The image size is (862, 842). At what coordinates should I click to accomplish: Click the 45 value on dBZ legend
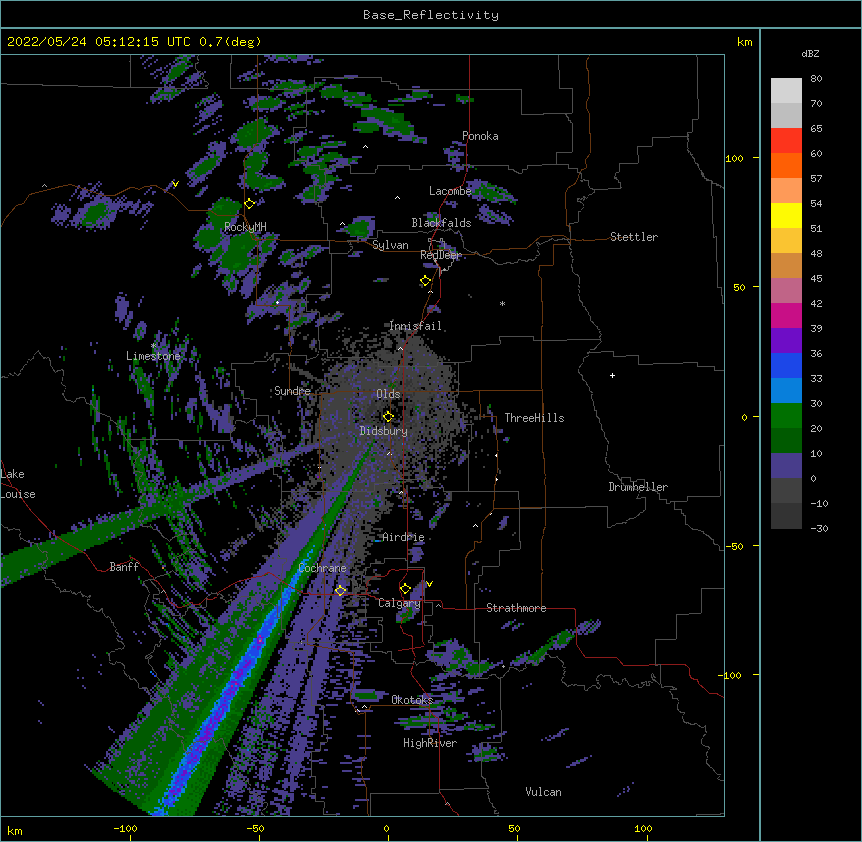816,279
